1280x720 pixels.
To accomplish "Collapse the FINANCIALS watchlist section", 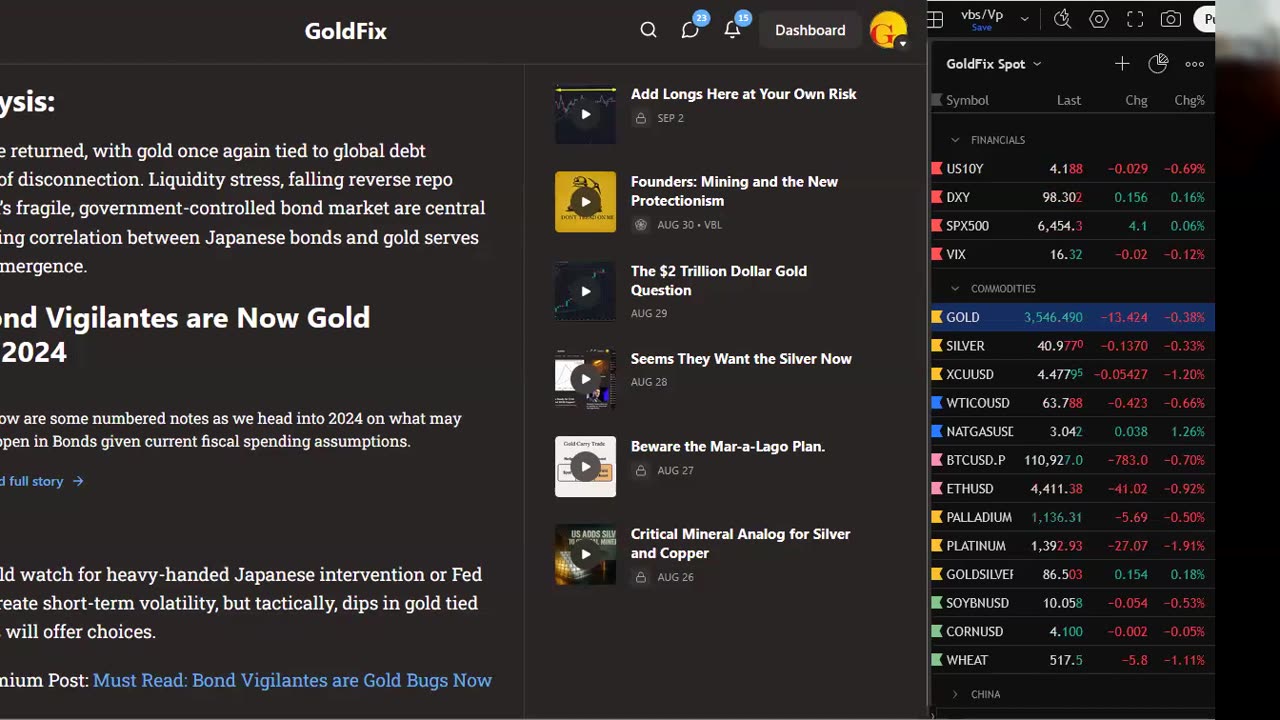I will coord(955,140).
